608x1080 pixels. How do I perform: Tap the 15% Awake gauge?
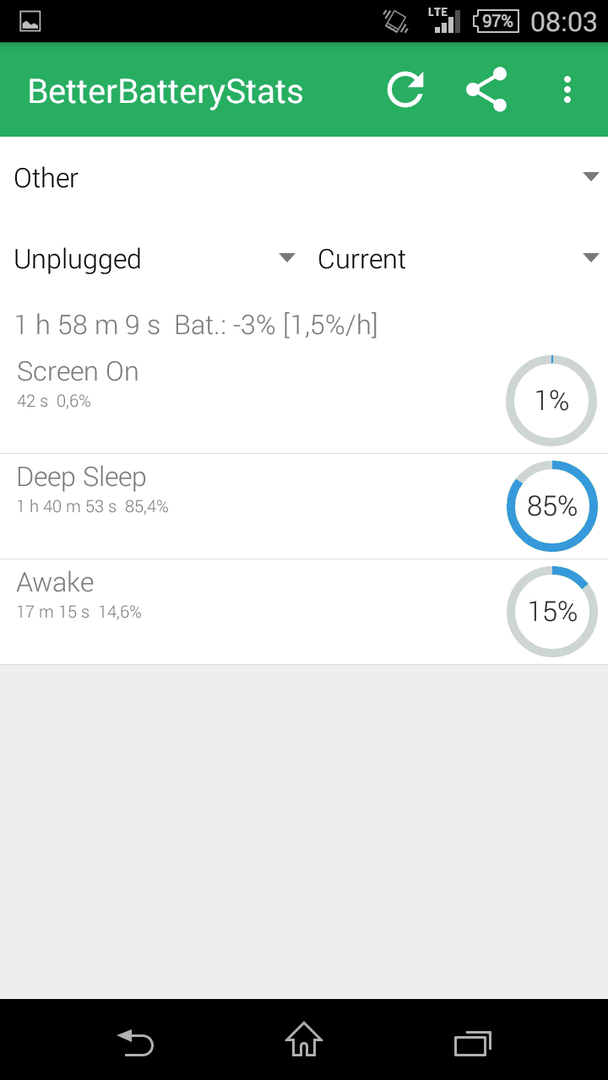pyautogui.click(x=552, y=612)
